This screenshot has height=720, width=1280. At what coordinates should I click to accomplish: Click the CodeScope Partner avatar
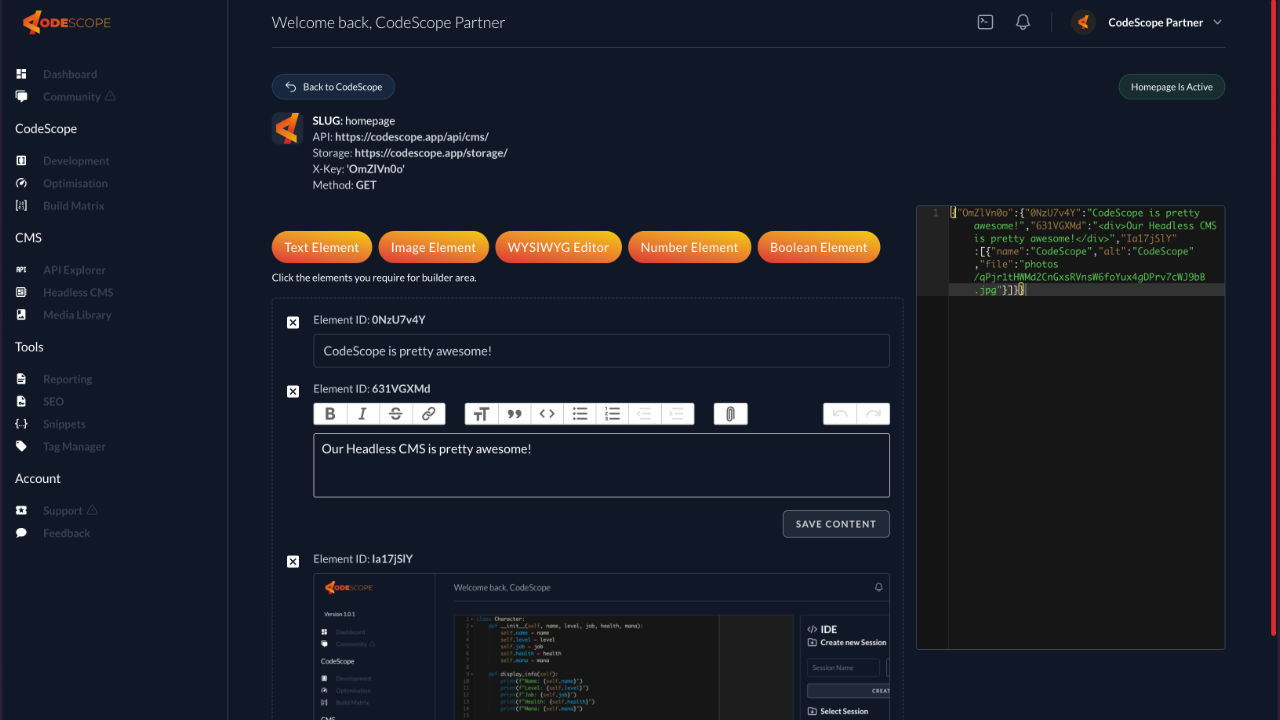(x=1083, y=22)
